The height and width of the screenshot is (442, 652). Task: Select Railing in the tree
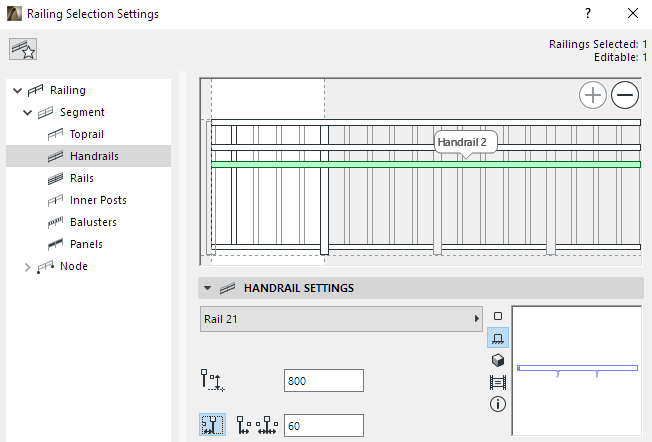[68, 90]
